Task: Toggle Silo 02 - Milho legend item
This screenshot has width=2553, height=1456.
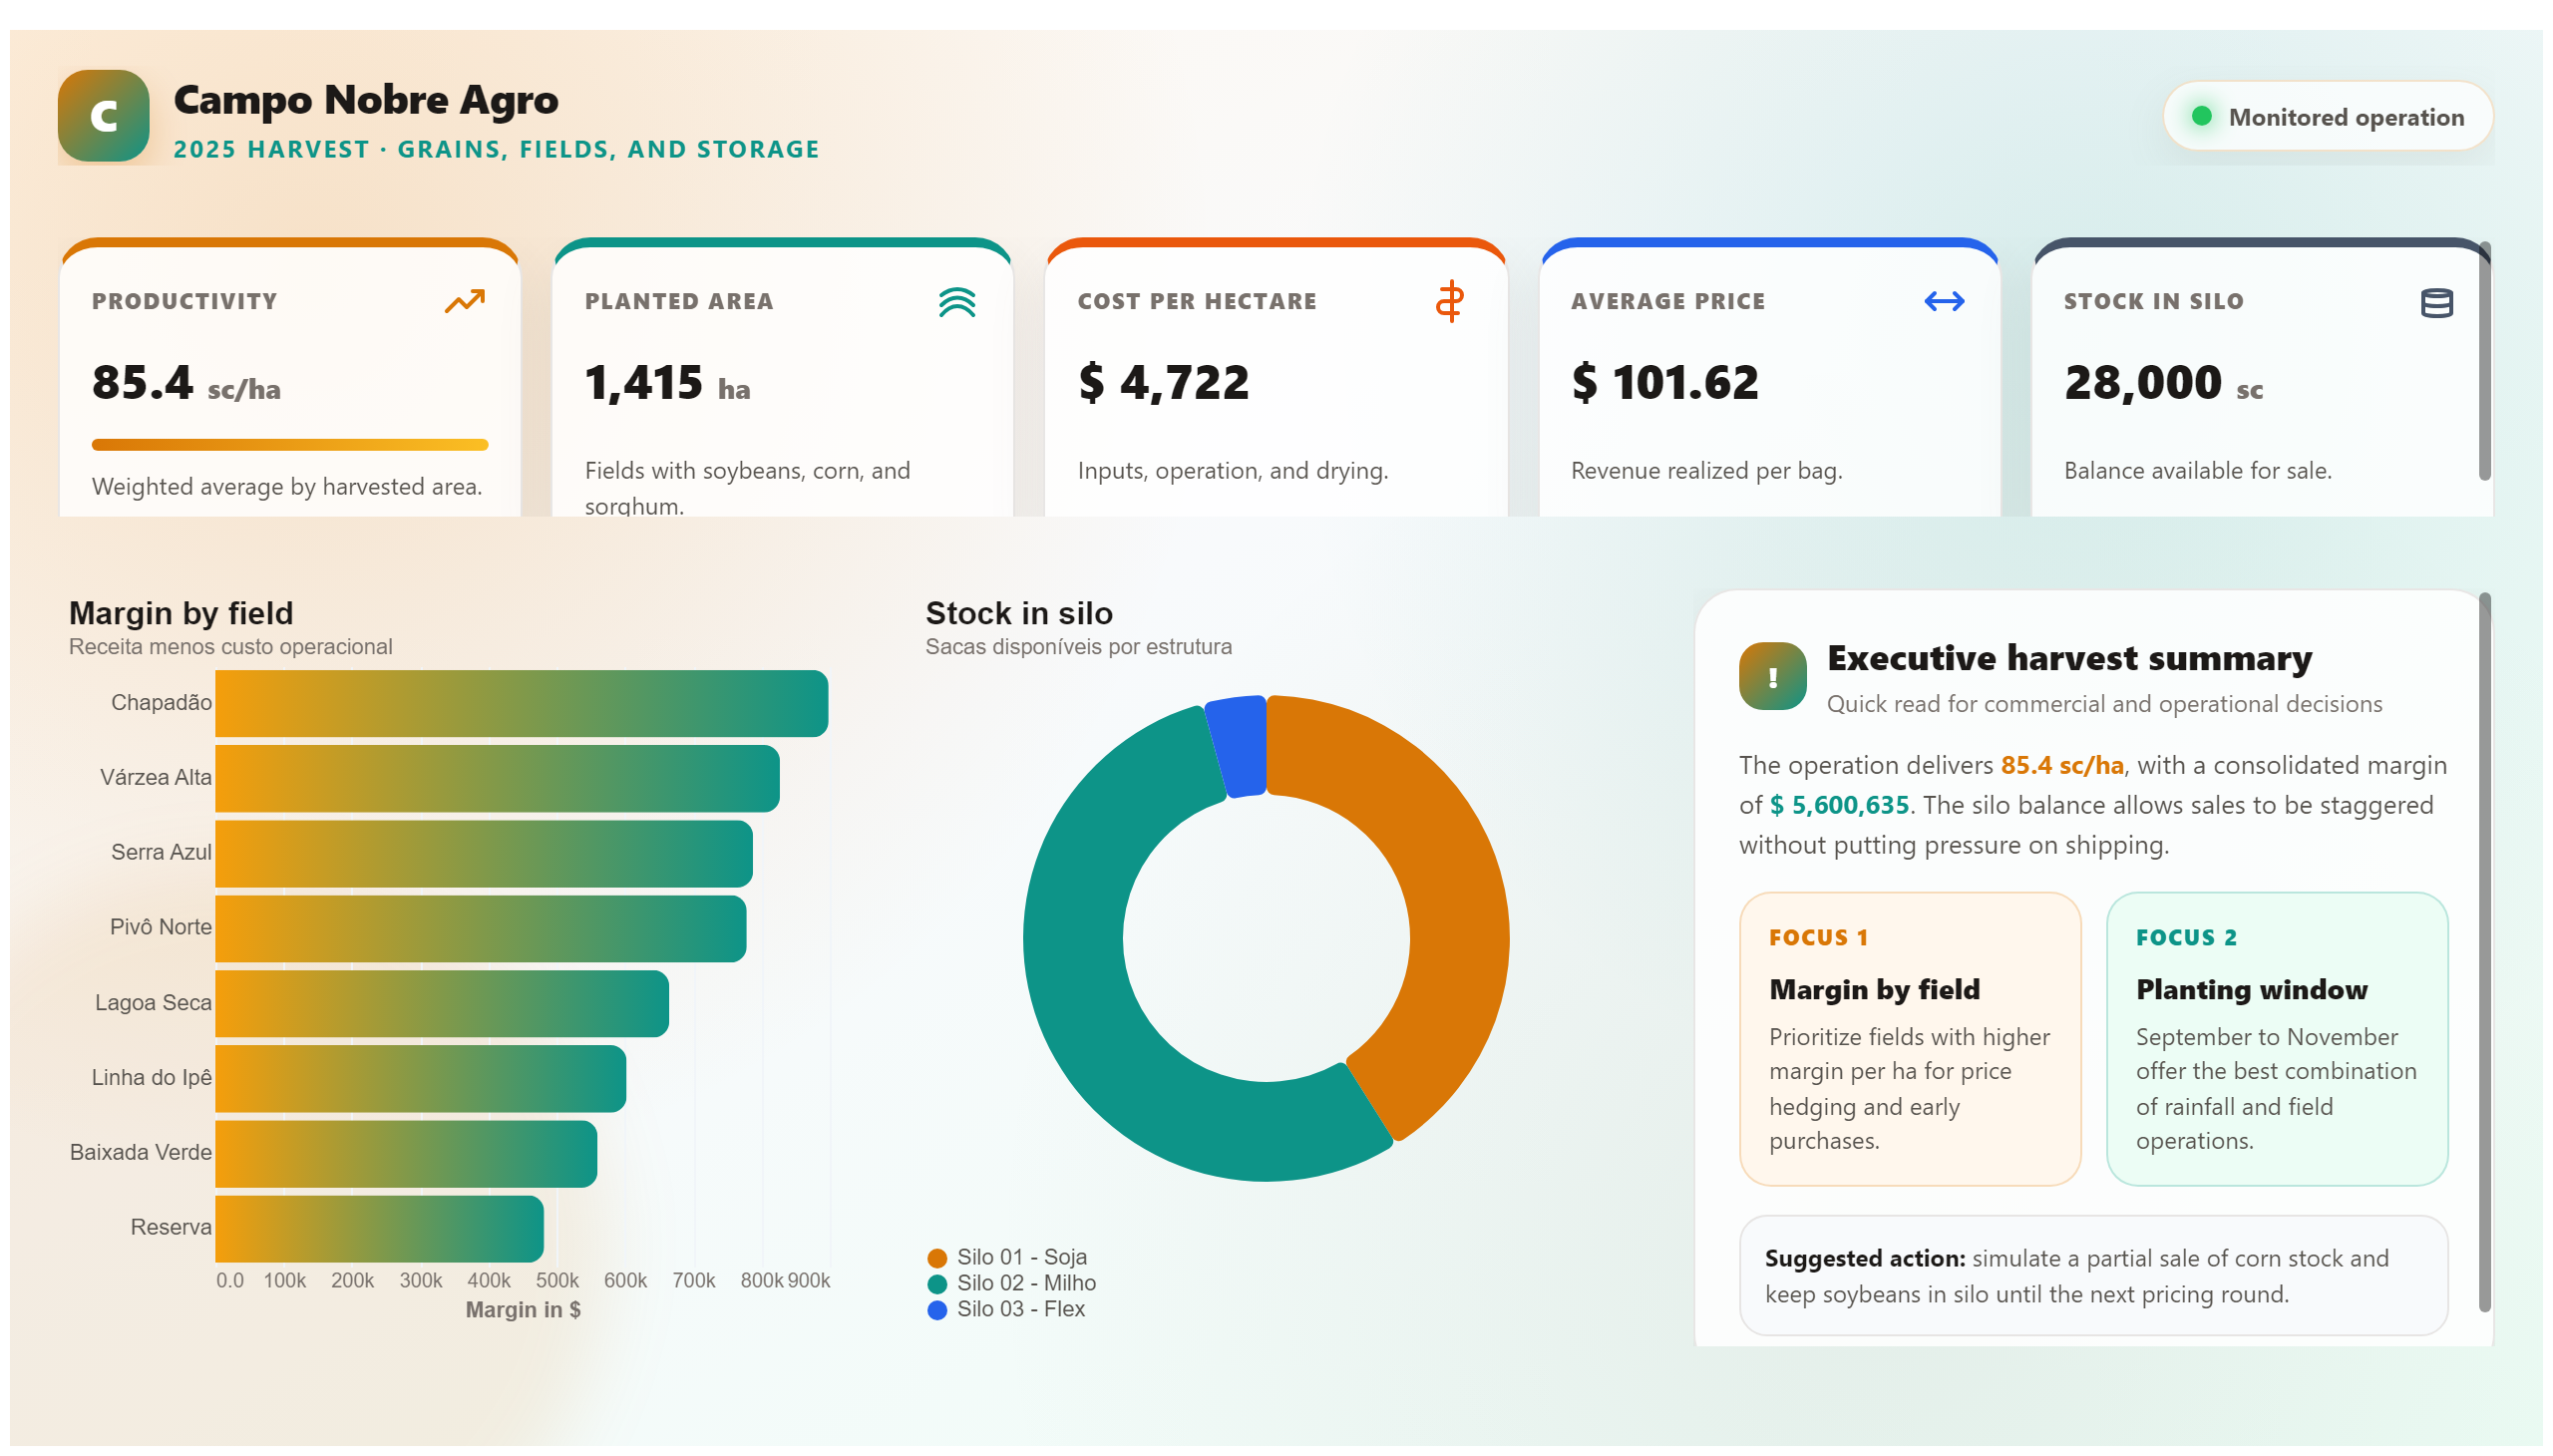Action: 1011,1283
